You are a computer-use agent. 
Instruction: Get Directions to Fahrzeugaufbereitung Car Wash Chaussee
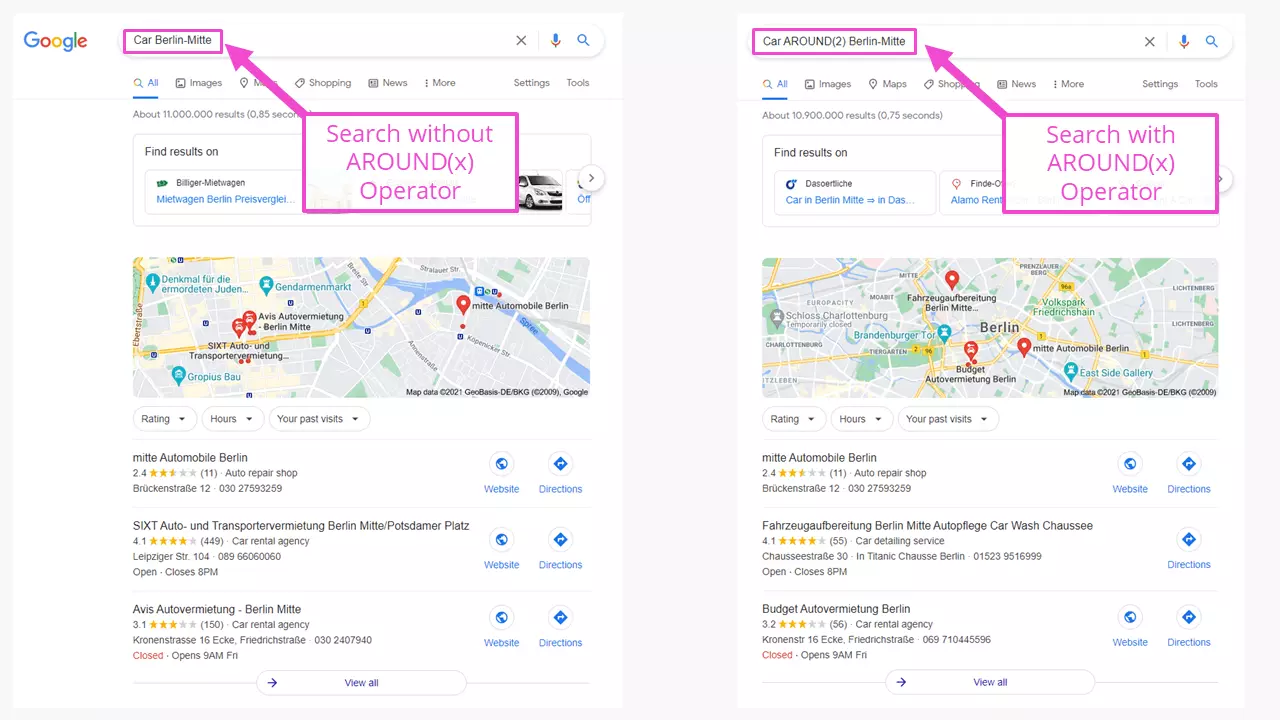pyautogui.click(x=1189, y=548)
